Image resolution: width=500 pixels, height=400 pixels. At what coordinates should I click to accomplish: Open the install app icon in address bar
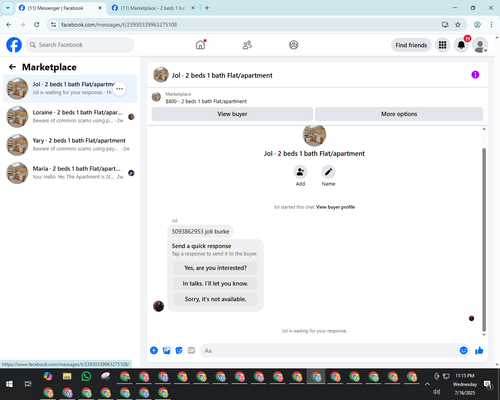[445, 25]
